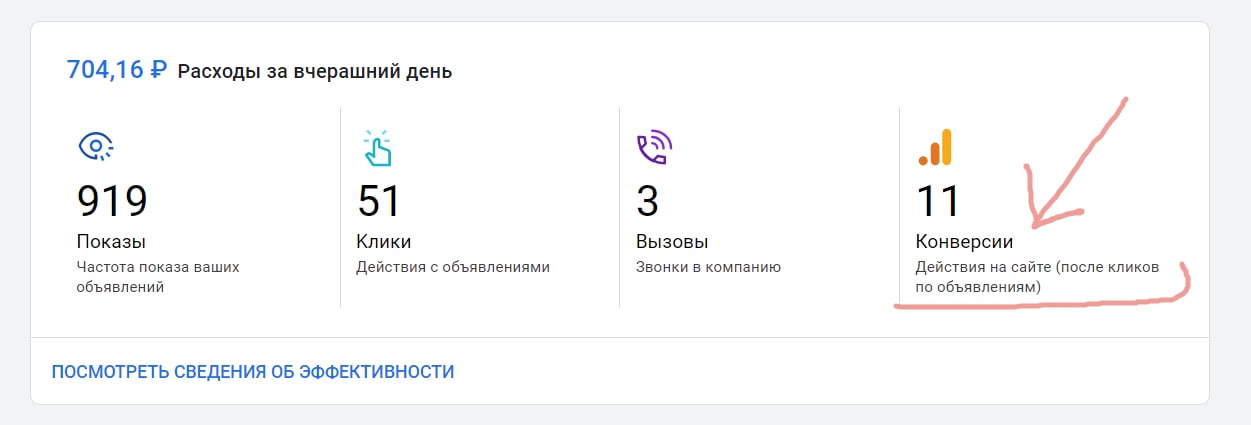Click description Действия с объявлениями
1251x425 pixels.
(452, 267)
